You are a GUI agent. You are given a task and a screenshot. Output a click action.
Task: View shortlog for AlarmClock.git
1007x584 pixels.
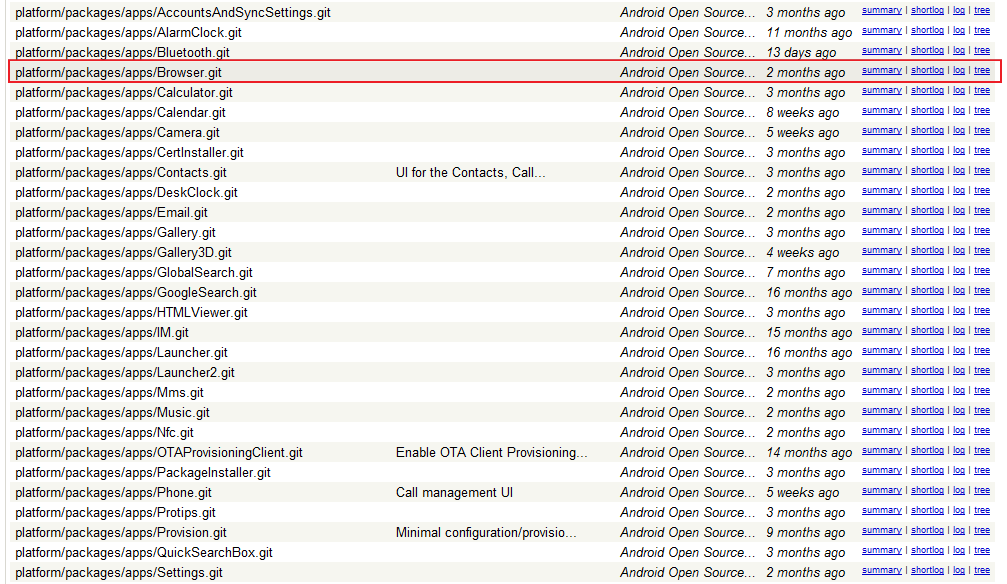[927, 30]
